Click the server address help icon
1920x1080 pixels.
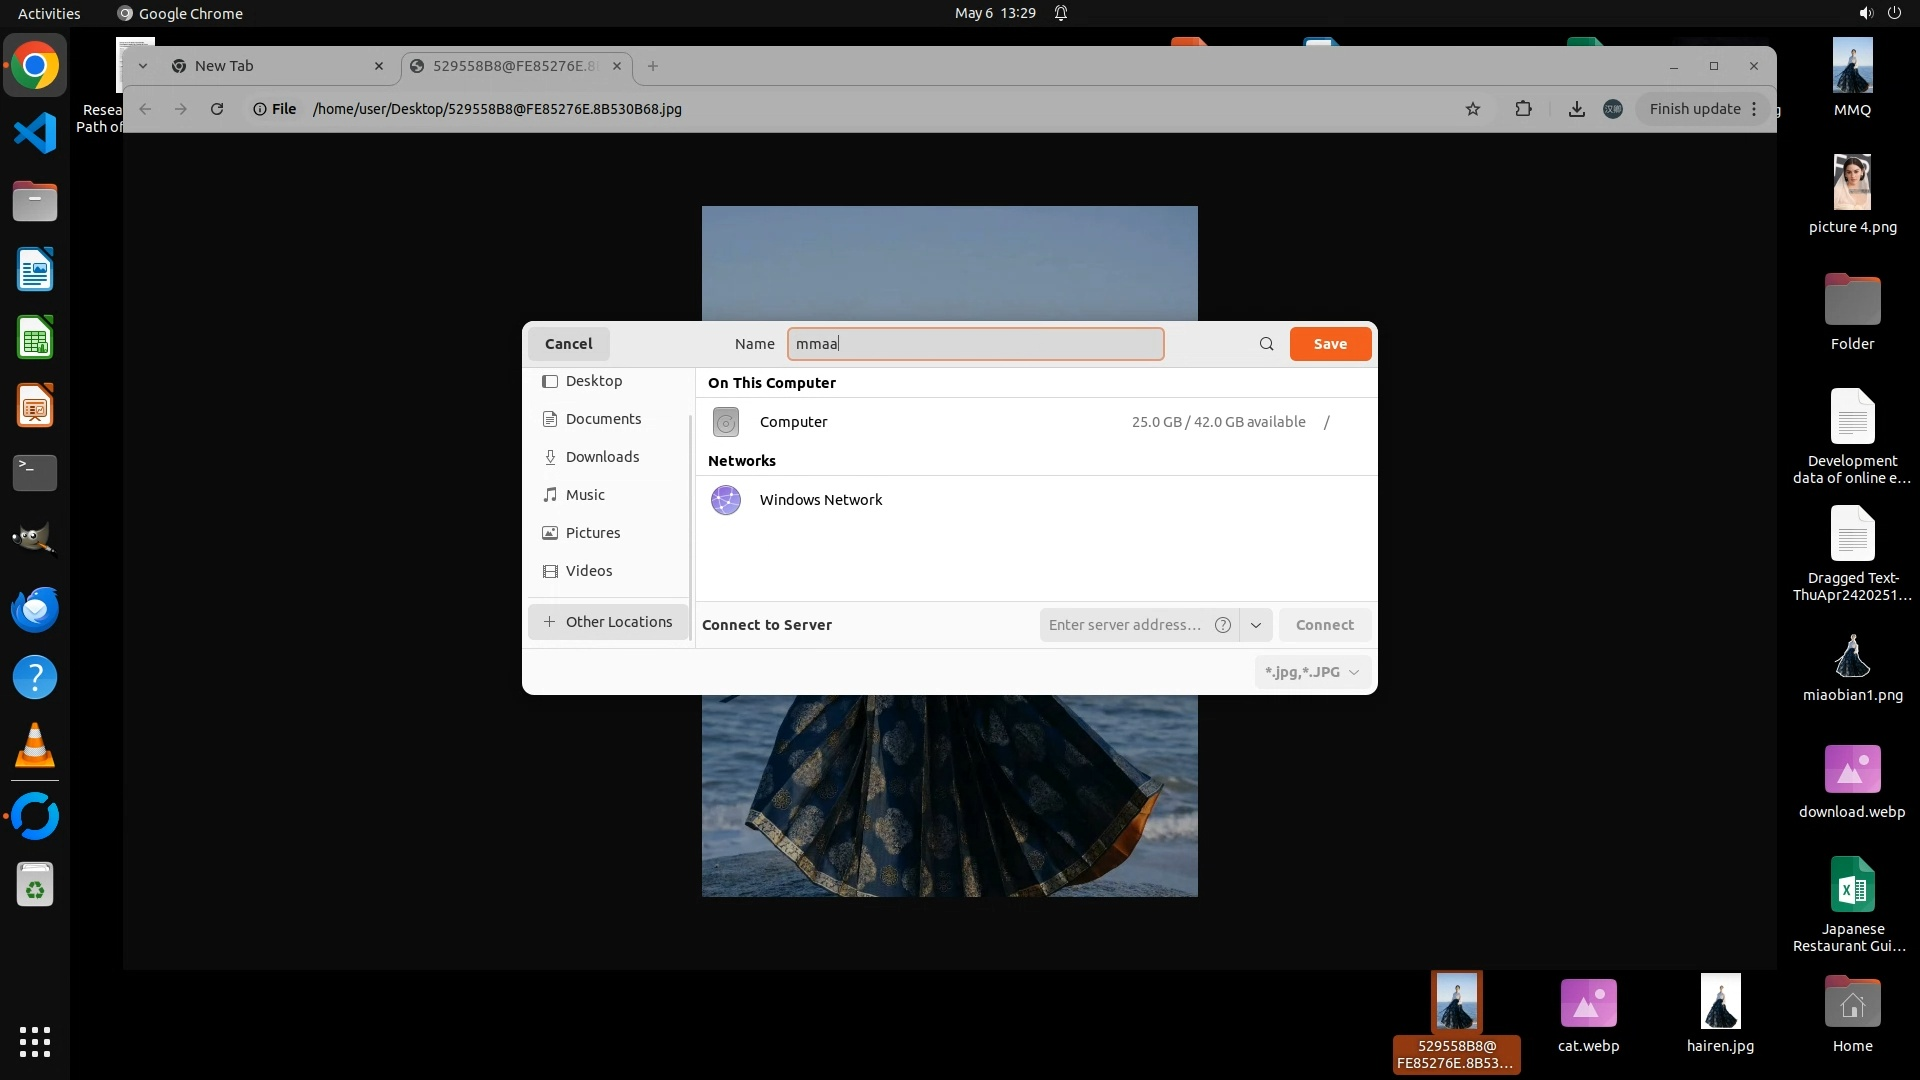click(1222, 625)
